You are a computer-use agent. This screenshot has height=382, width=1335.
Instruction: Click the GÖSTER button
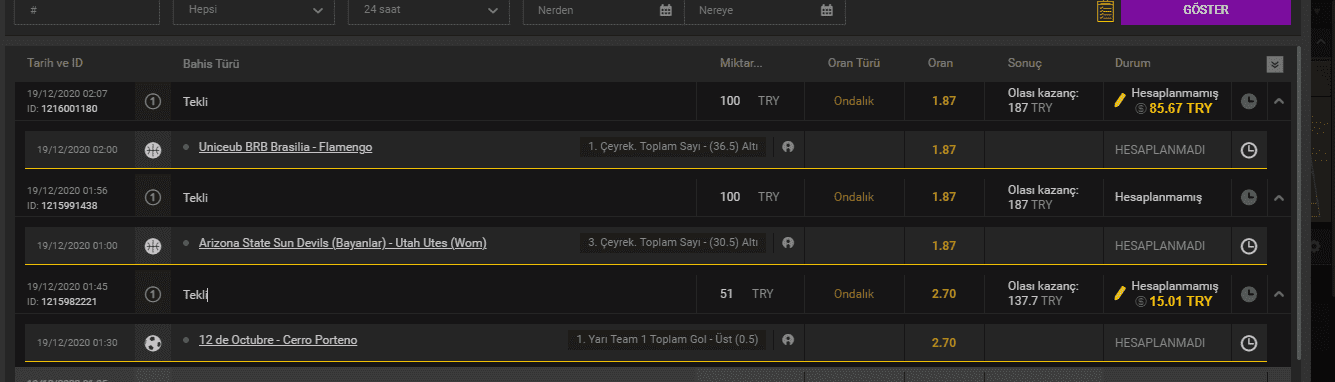(x=1205, y=11)
